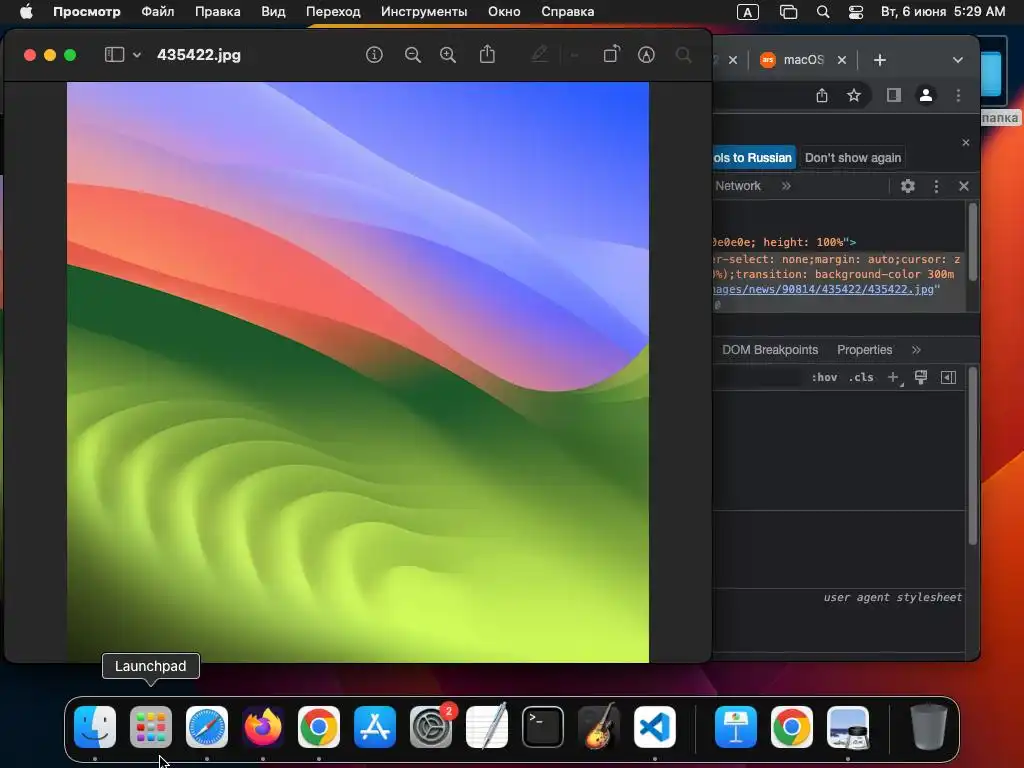The width and height of the screenshot is (1024, 768).
Task: Open Spotlight search in menu bar
Action: click(x=823, y=12)
